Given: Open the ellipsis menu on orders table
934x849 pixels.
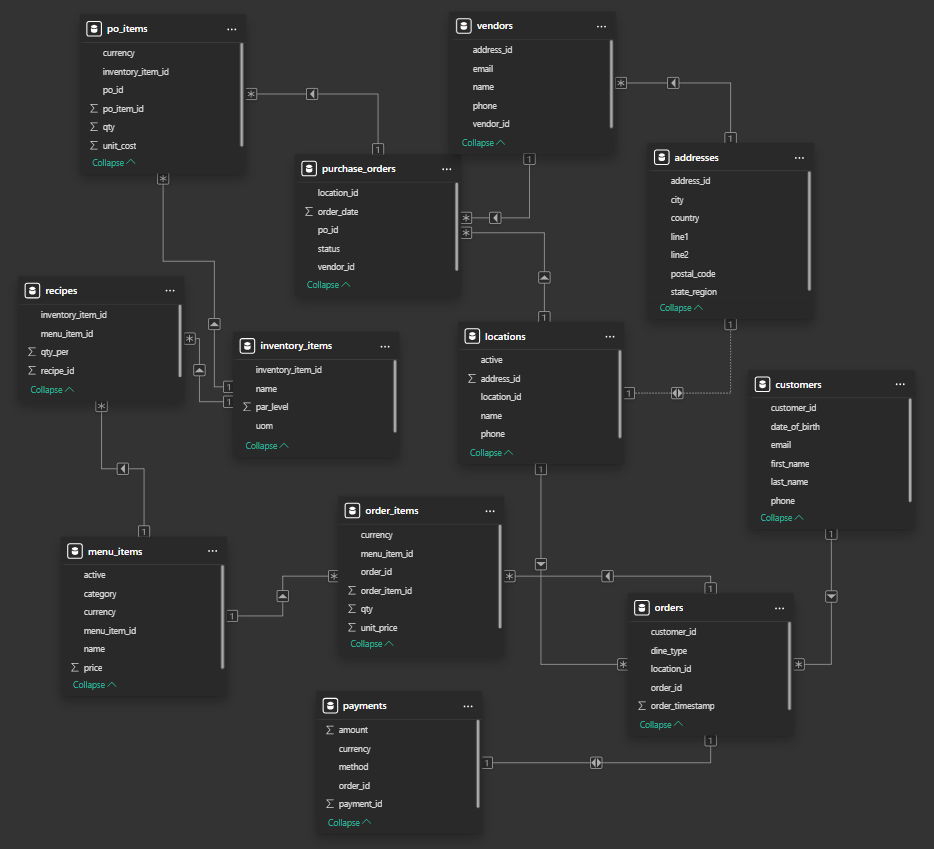Looking at the screenshot, I should tap(778, 608).
